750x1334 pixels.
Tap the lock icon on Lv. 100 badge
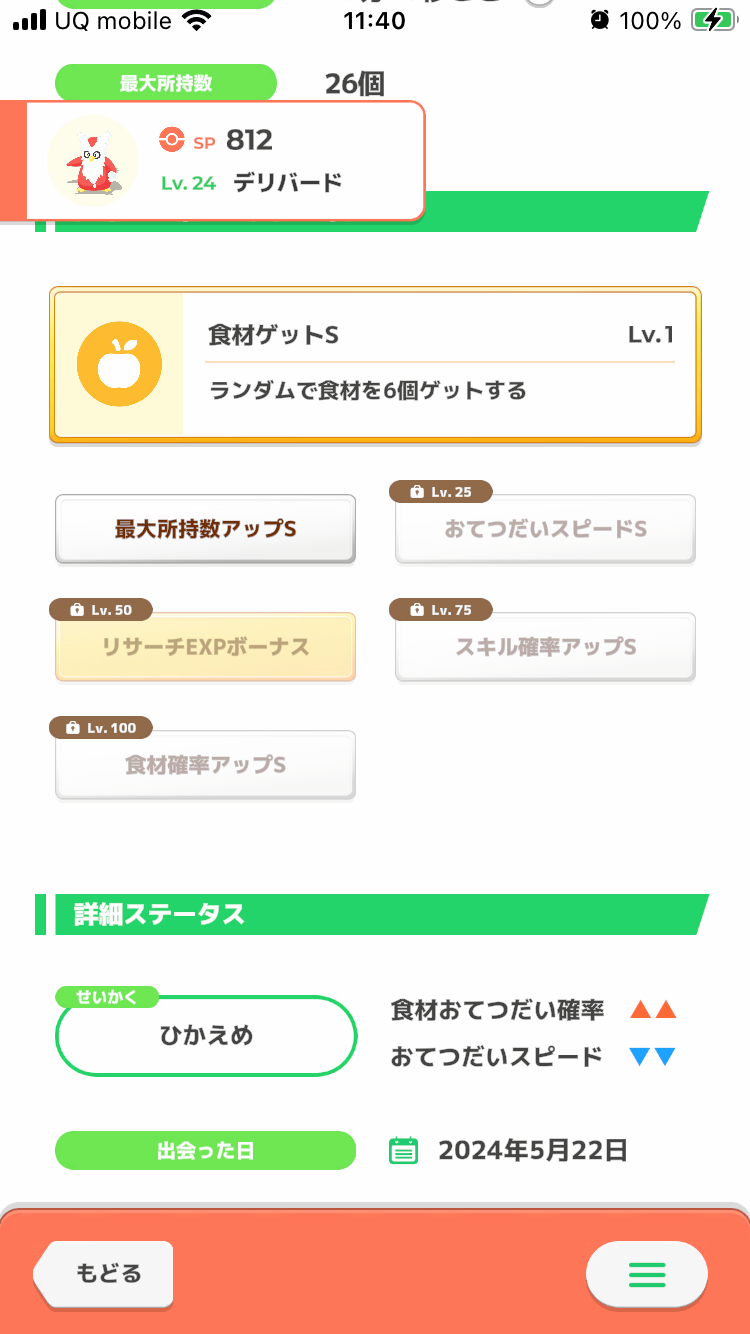[x=73, y=728]
